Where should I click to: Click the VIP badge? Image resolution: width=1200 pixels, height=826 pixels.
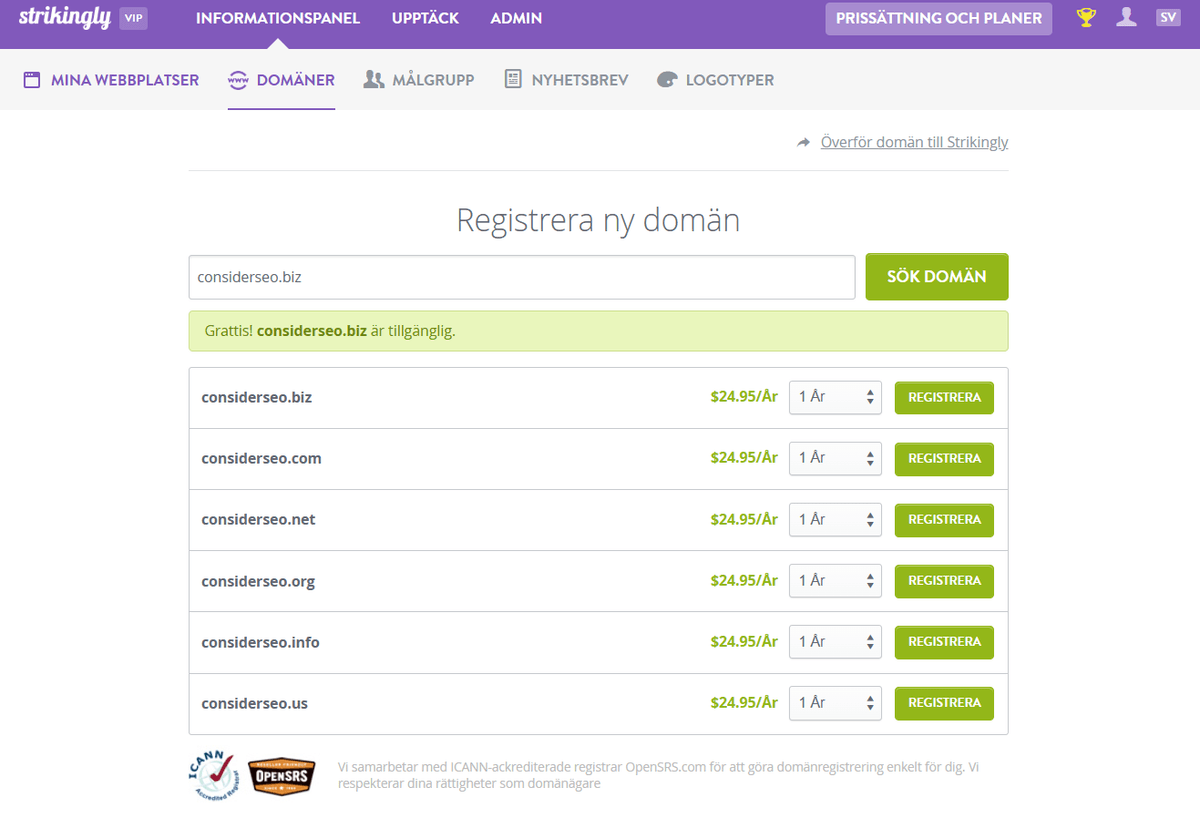coord(133,18)
